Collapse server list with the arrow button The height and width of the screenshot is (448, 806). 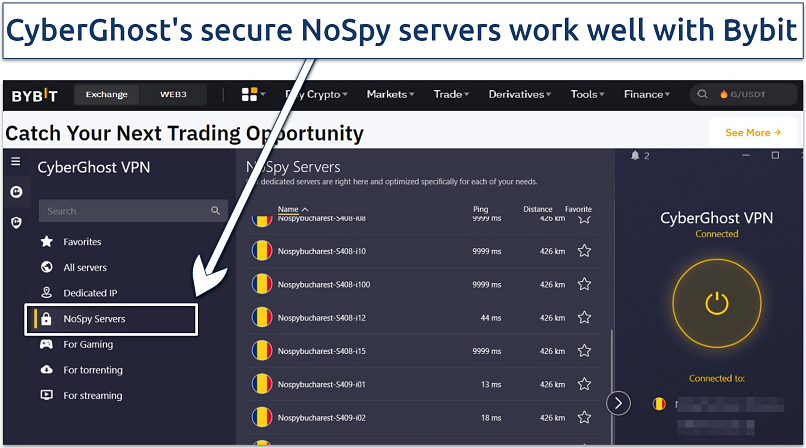619,403
